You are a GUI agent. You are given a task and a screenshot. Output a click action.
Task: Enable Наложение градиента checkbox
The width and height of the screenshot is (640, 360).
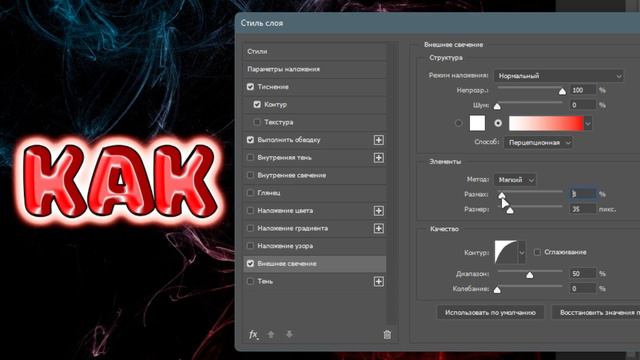tap(250, 228)
